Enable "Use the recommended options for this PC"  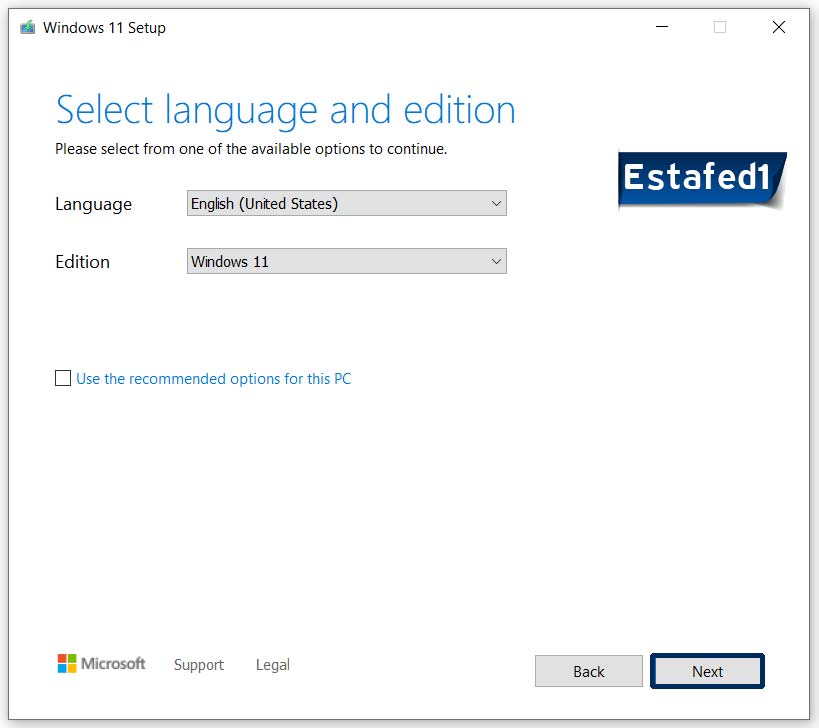(x=63, y=378)
